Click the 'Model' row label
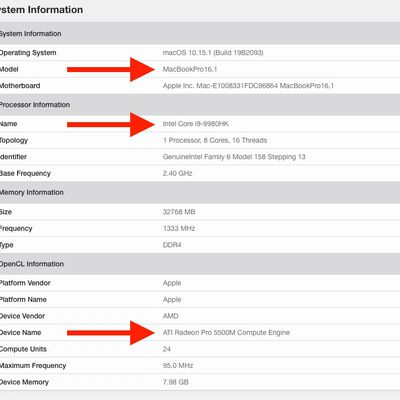400x400 pixels. [9, 69]
